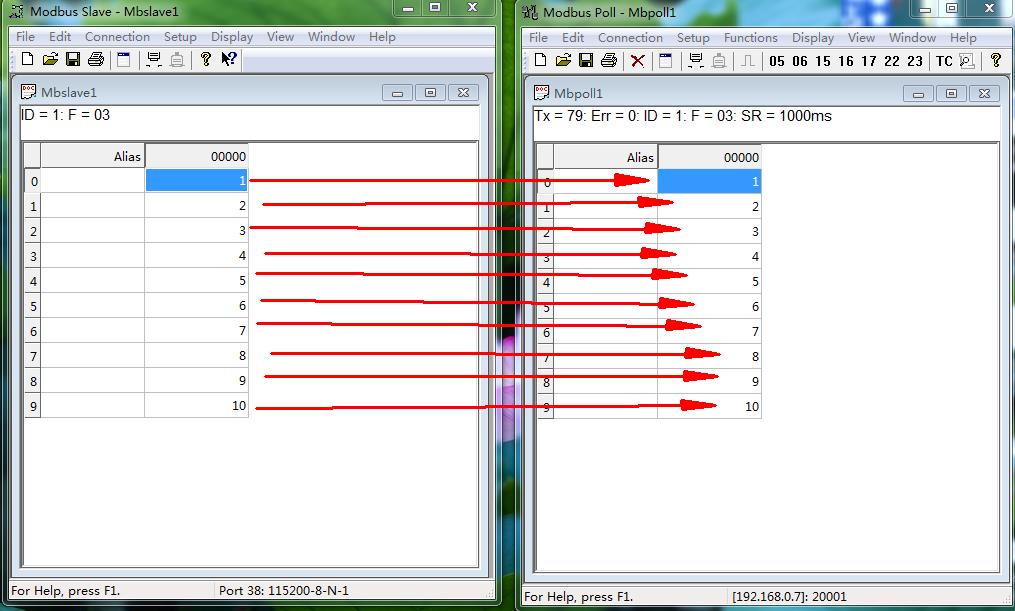Save icon in Modbus Poll toolbar
The width and height of the screenshot is (1015, 611).
pyautogui.click(x=586, y=61)
